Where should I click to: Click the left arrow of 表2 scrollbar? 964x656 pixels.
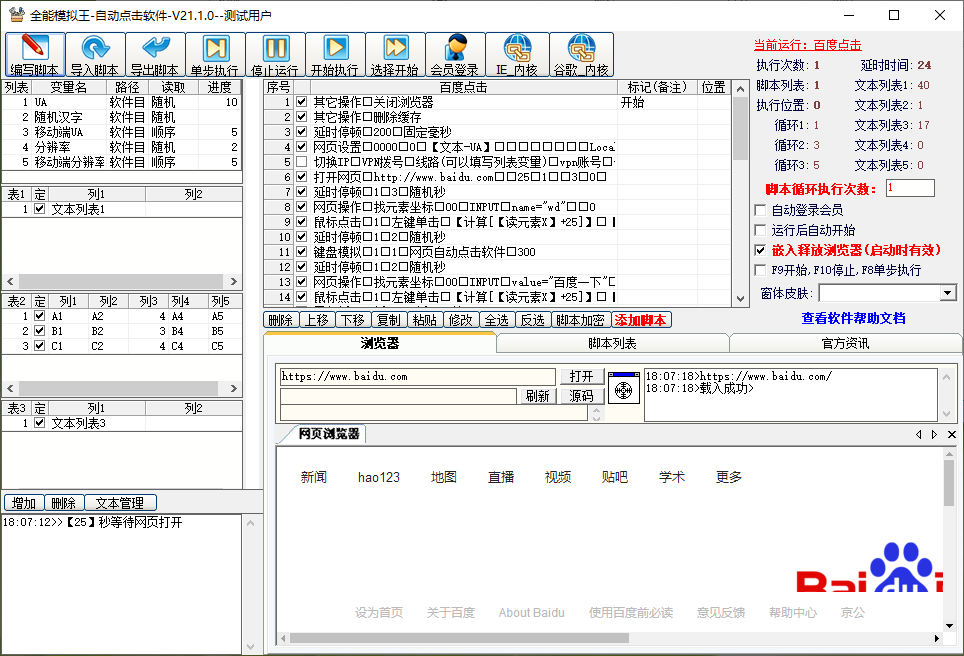10,389
